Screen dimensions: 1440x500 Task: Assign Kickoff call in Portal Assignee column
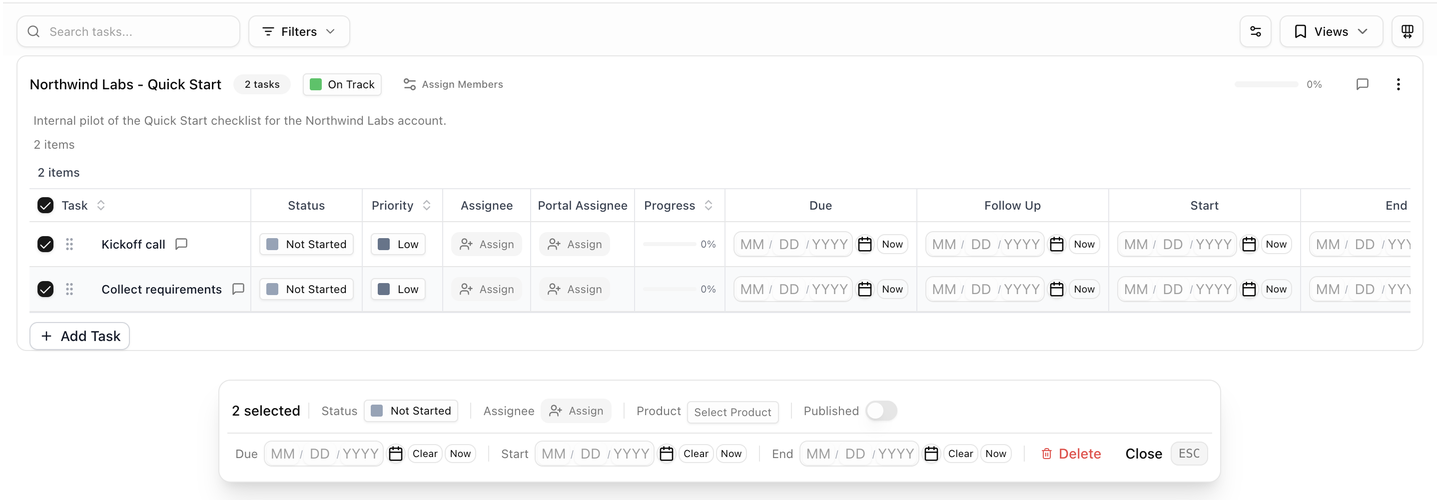[x=575, y=244]
